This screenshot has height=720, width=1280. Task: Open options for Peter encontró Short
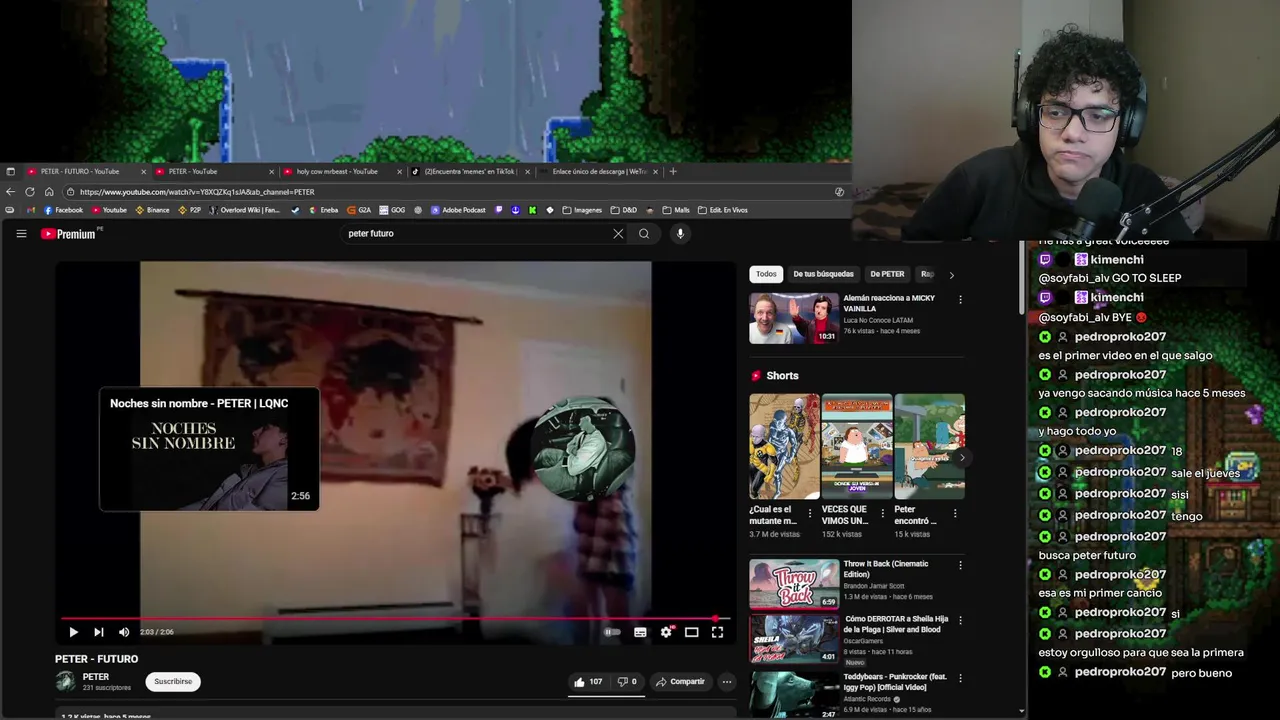point(955,513)
